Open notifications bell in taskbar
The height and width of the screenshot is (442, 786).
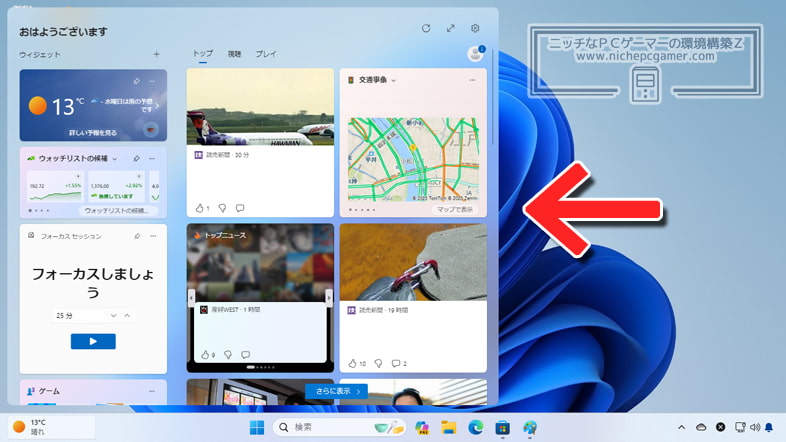(x=769, y=427)
